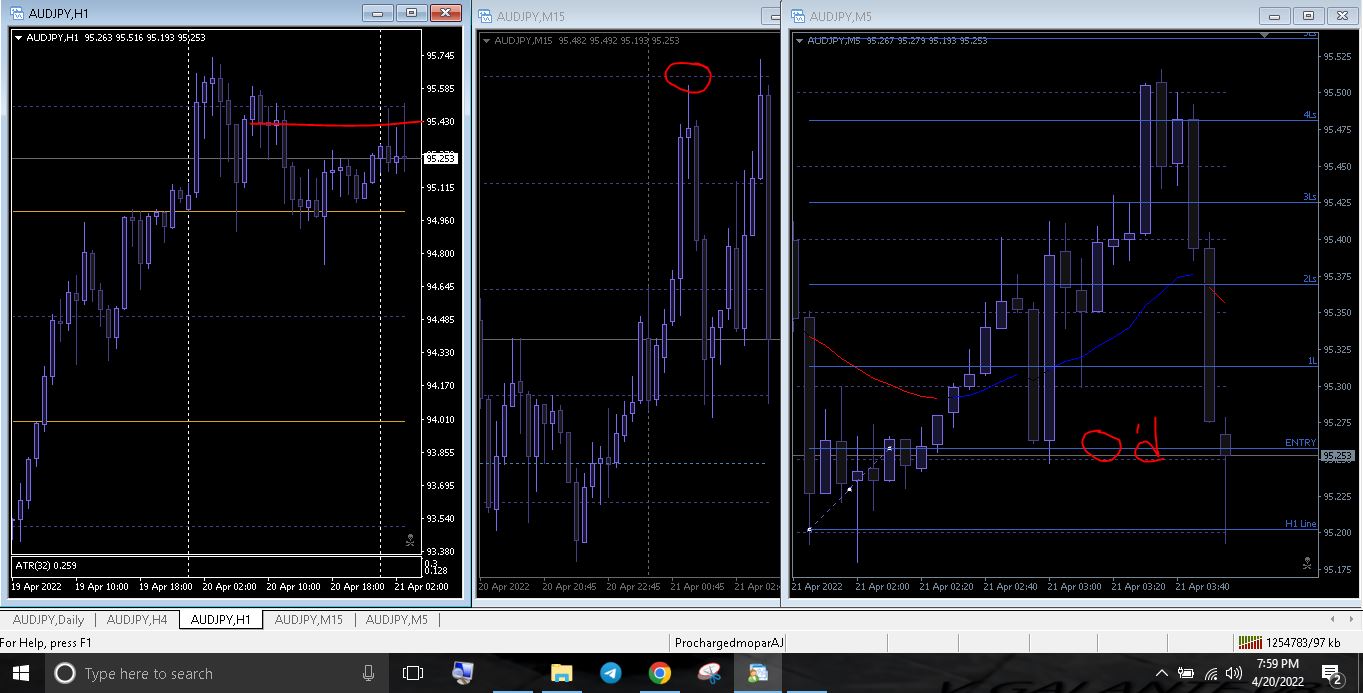Screen dimensions: 1363x693
Task: Click the AUDJPY,H1 chart window icon
Action: (x=17, y=13)
